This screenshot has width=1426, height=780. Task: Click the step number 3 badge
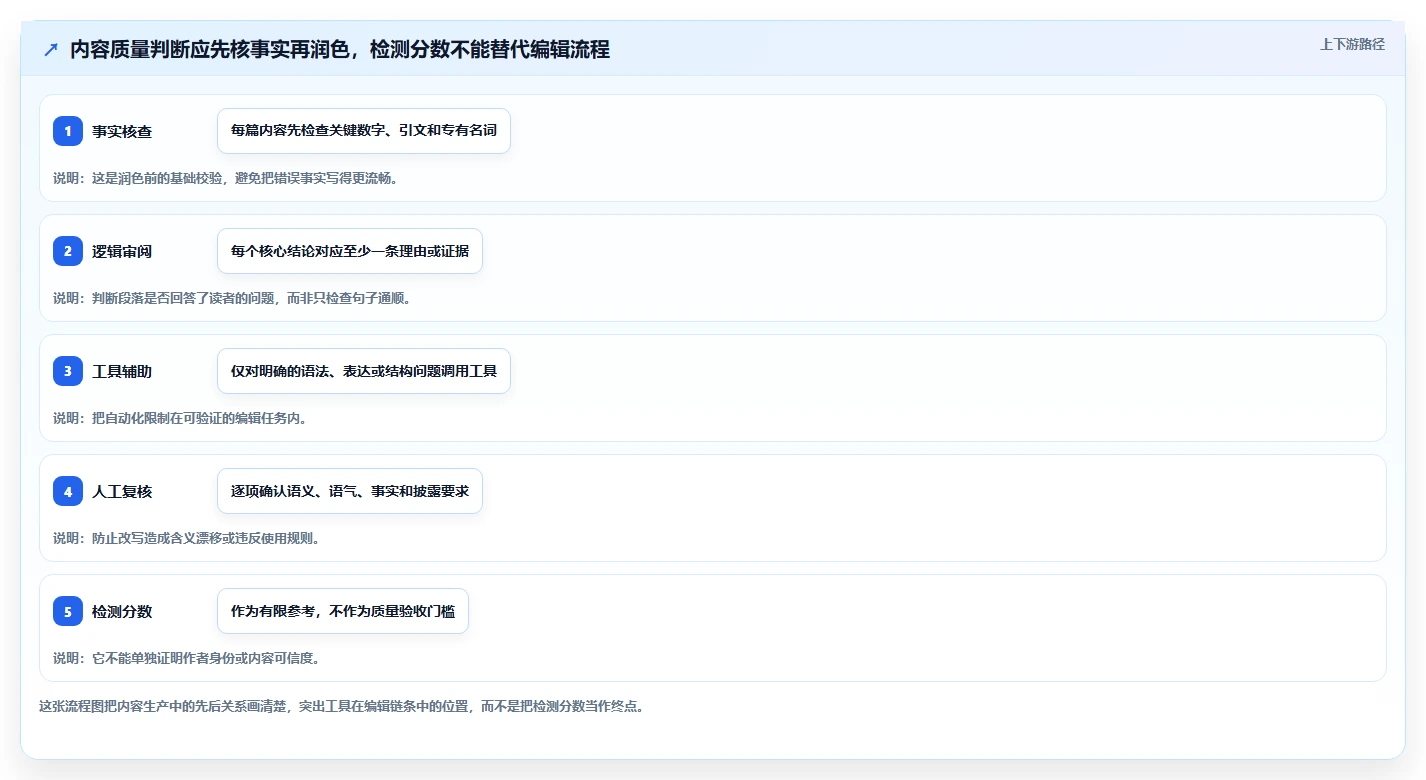[x=68, y=371]
